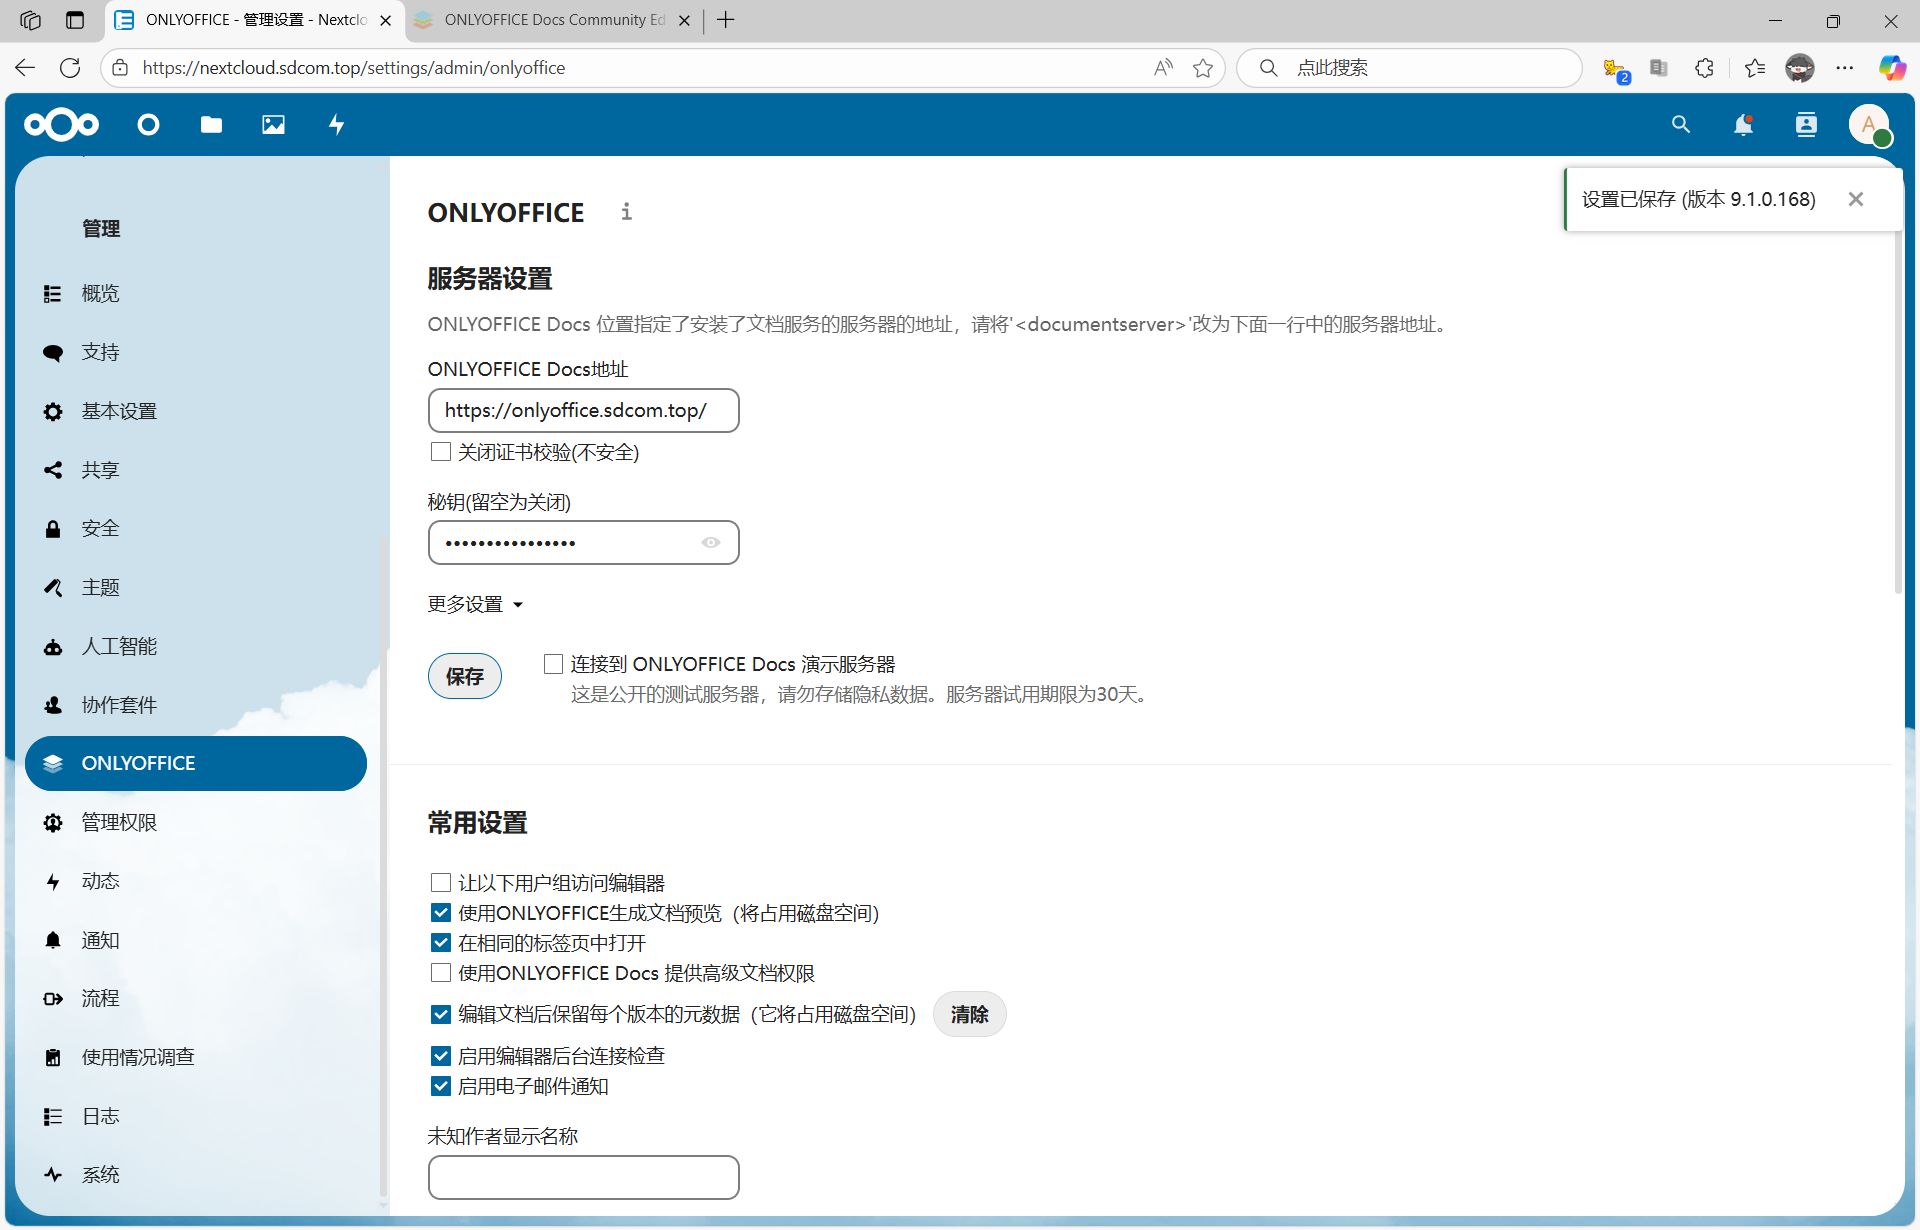
Task: Open the Photos app icon
Action: (x=273, y=125)
